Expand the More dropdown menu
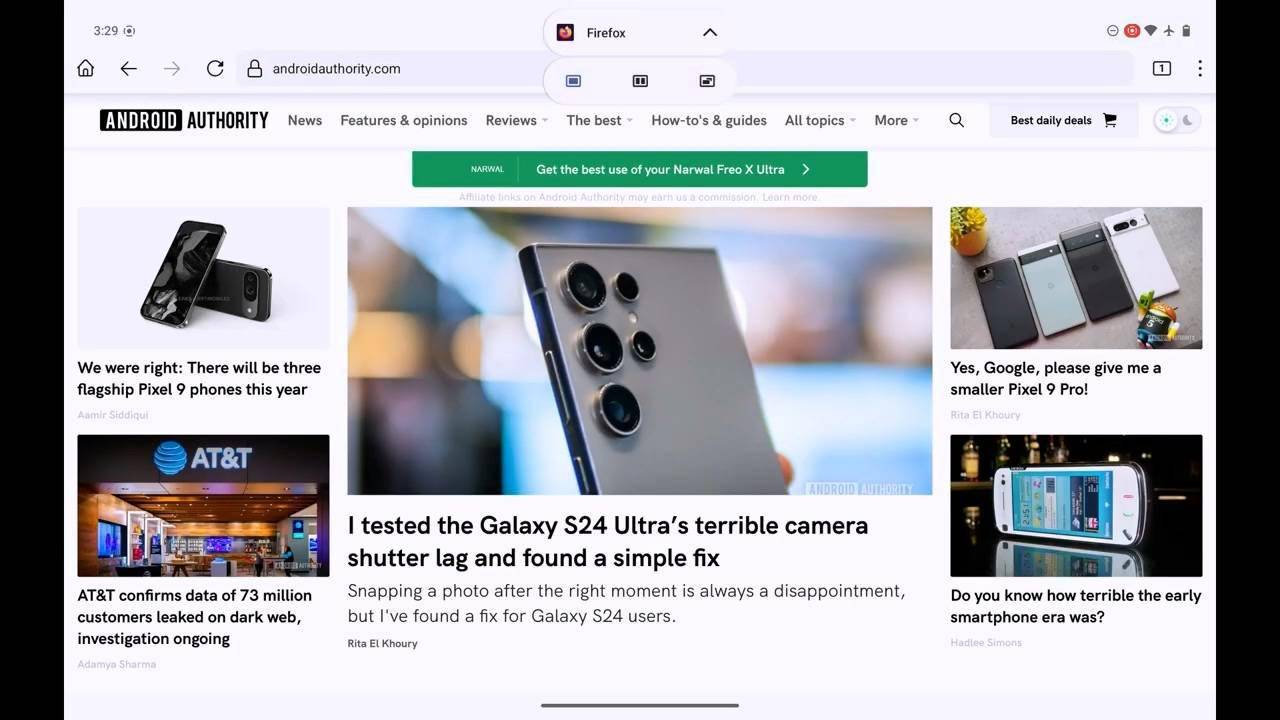The width and height of the screenshot is (1280, 720). coord(896,120)
